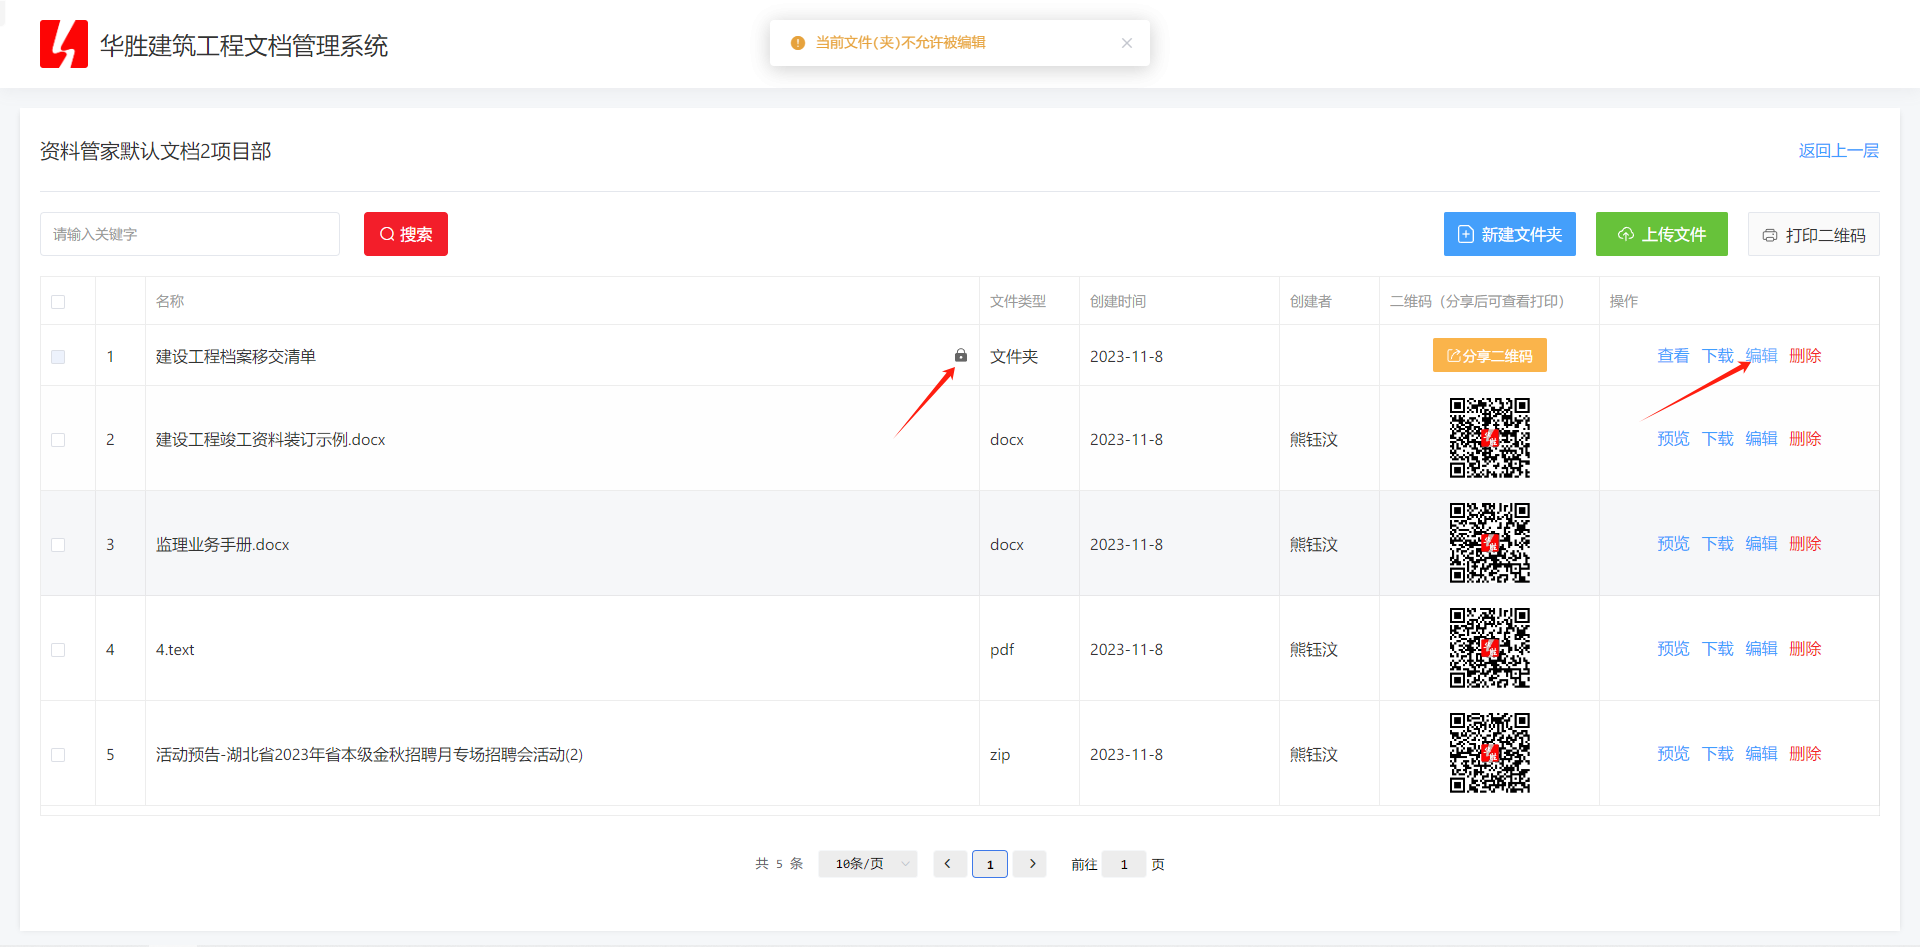Click 上传文件 upload button

pos(1662,234)
